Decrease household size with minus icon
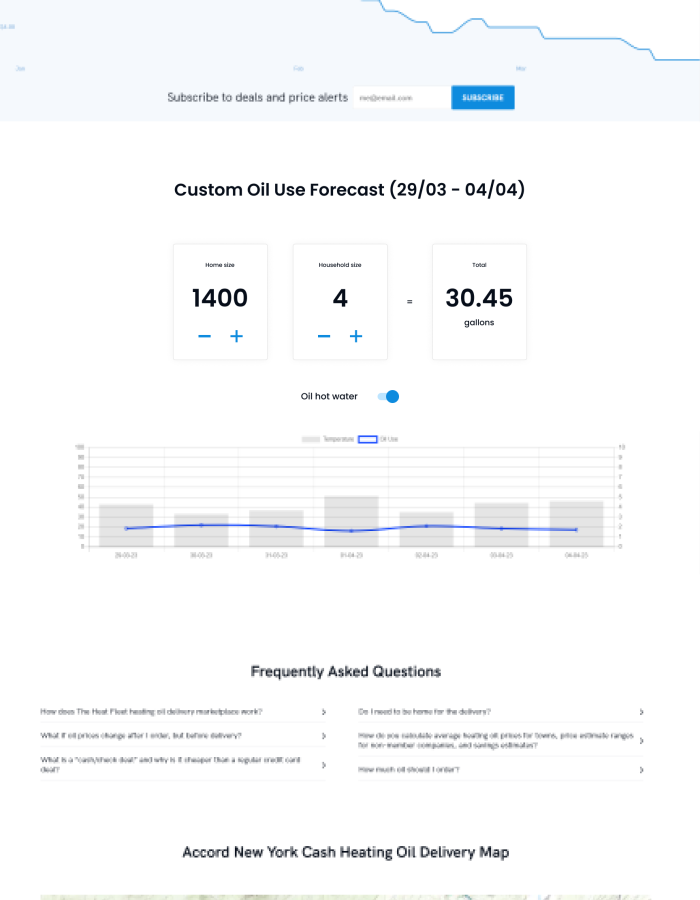 click(324, 337)
